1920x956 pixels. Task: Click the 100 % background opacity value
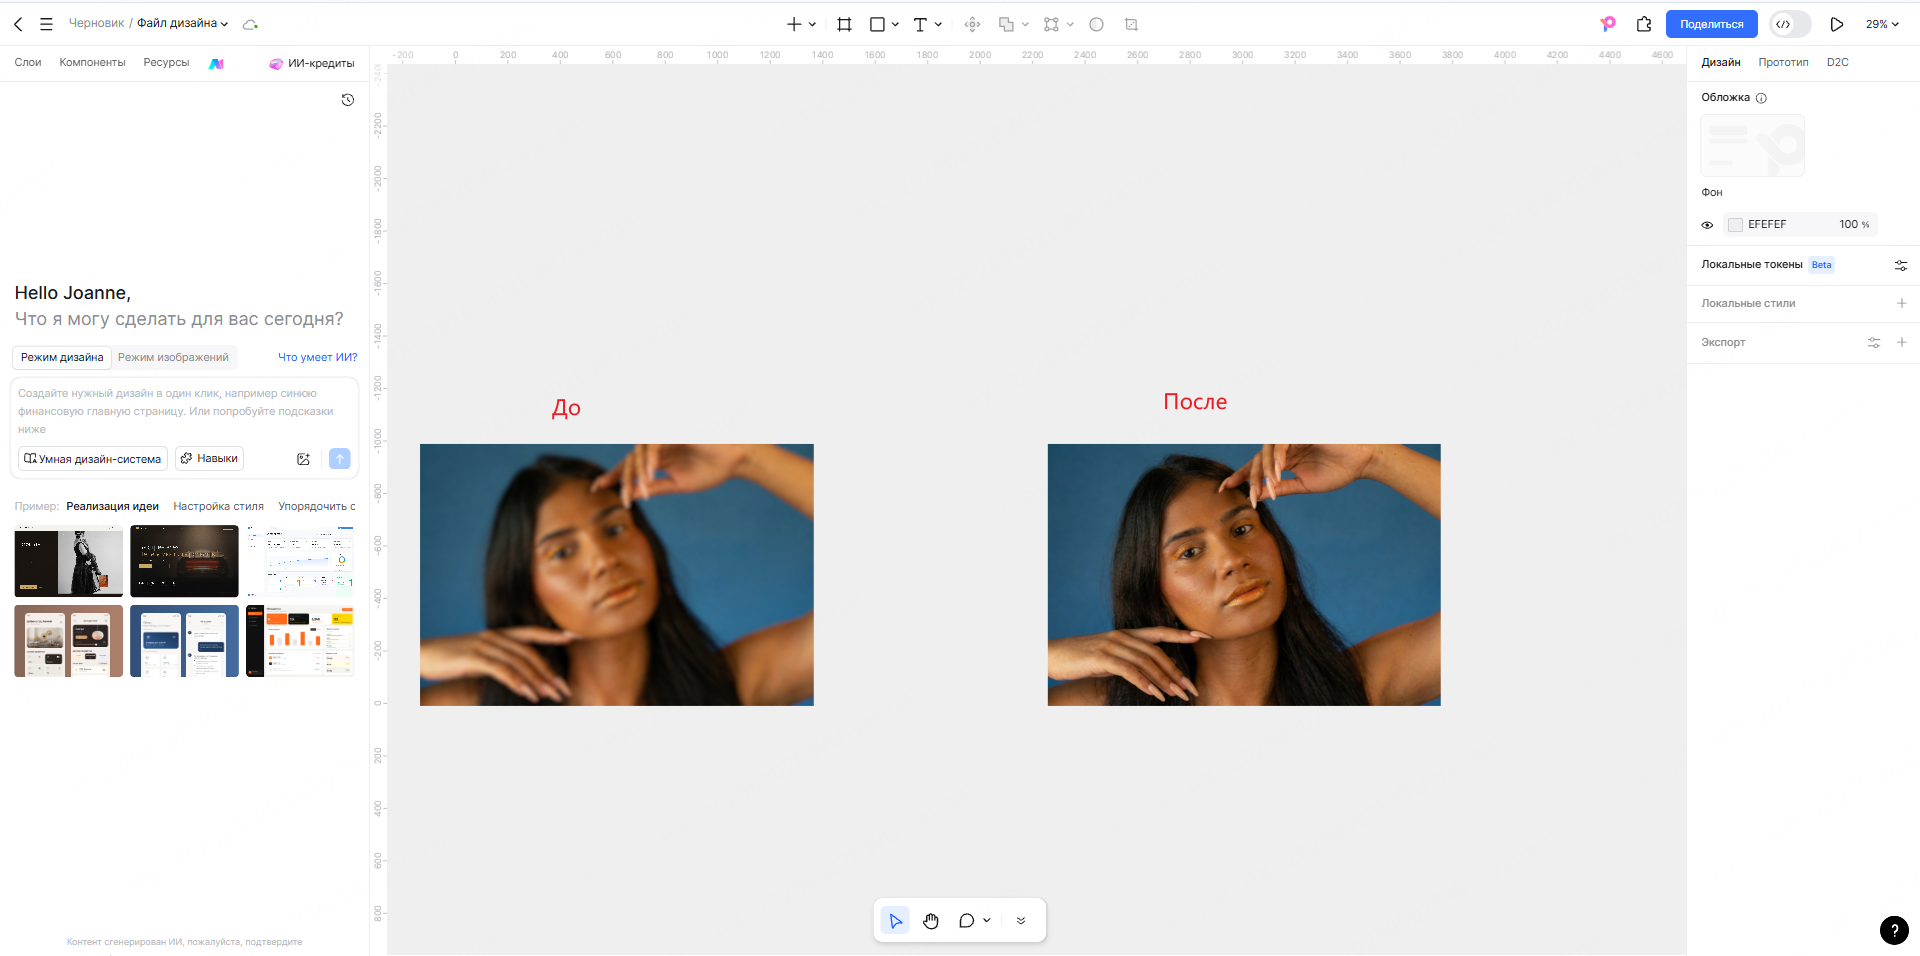coord(1854,225)
